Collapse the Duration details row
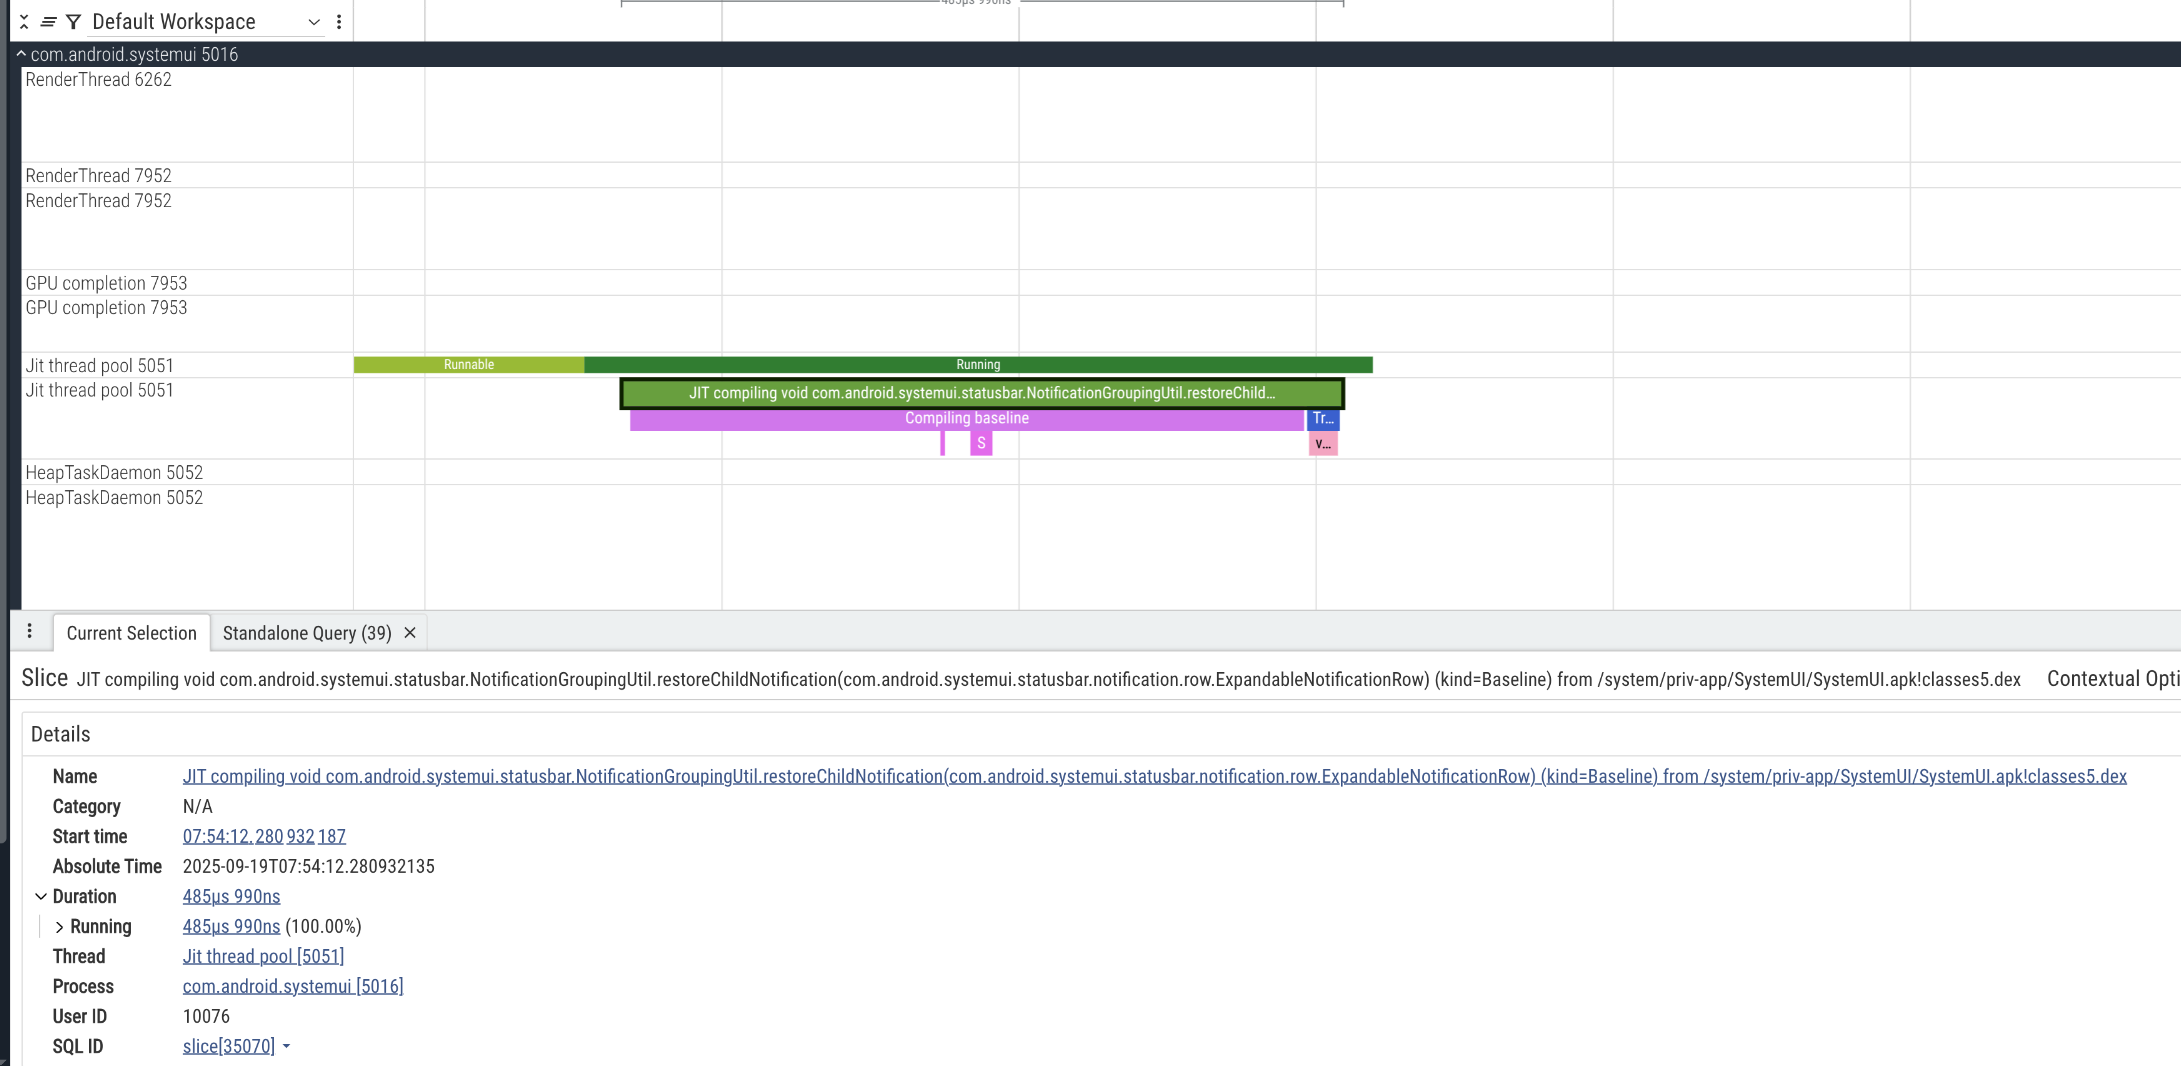Image resolution: width=2181 pixels, height=1066 pixels. click(41, 897)
